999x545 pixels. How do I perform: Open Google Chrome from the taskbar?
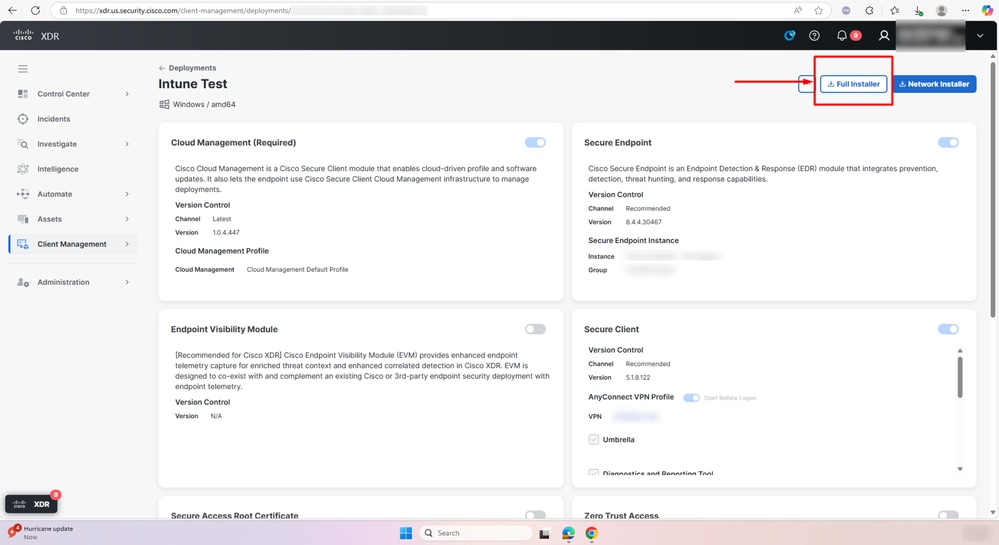tap(591, 533)
